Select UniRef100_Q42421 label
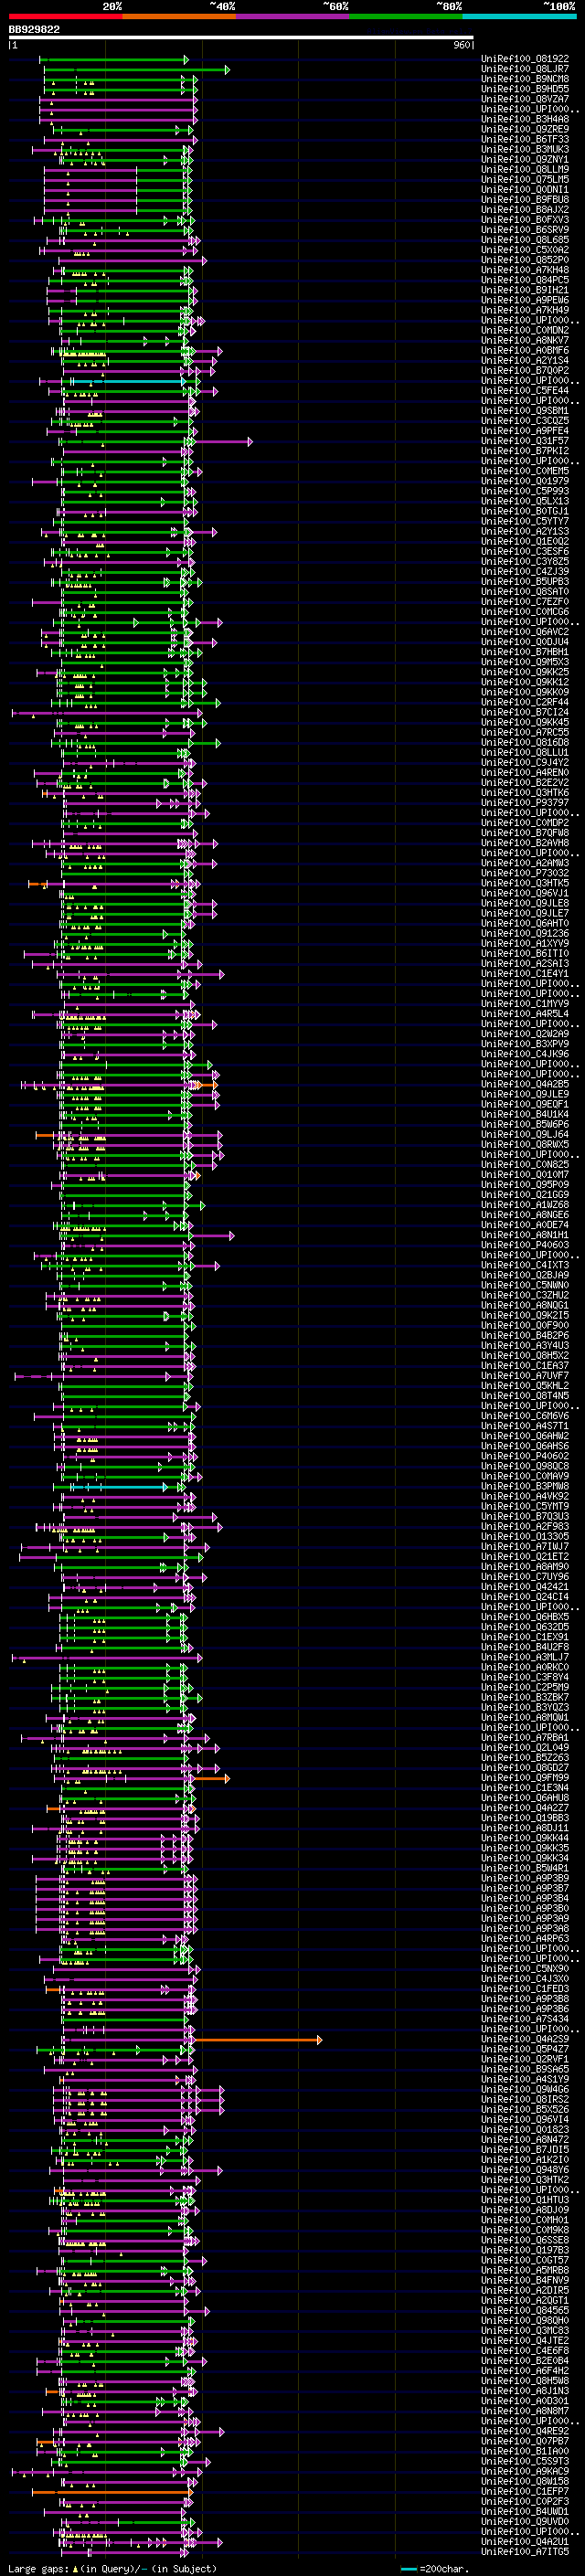Viewport: 585px width, 2576px height. (525, 1587)
